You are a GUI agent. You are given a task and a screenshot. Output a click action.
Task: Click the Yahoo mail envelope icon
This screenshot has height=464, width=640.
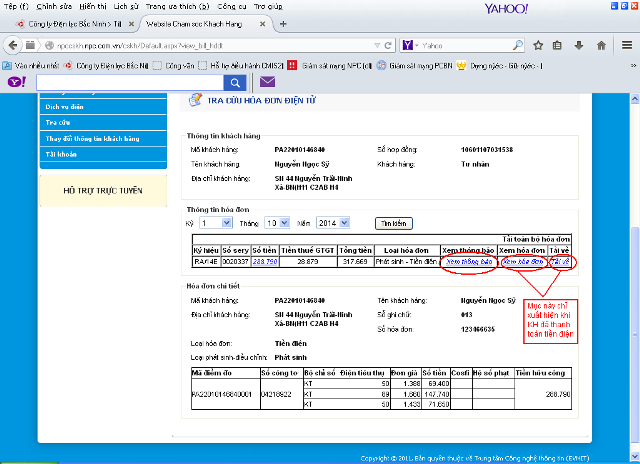[x=267, y=82]
